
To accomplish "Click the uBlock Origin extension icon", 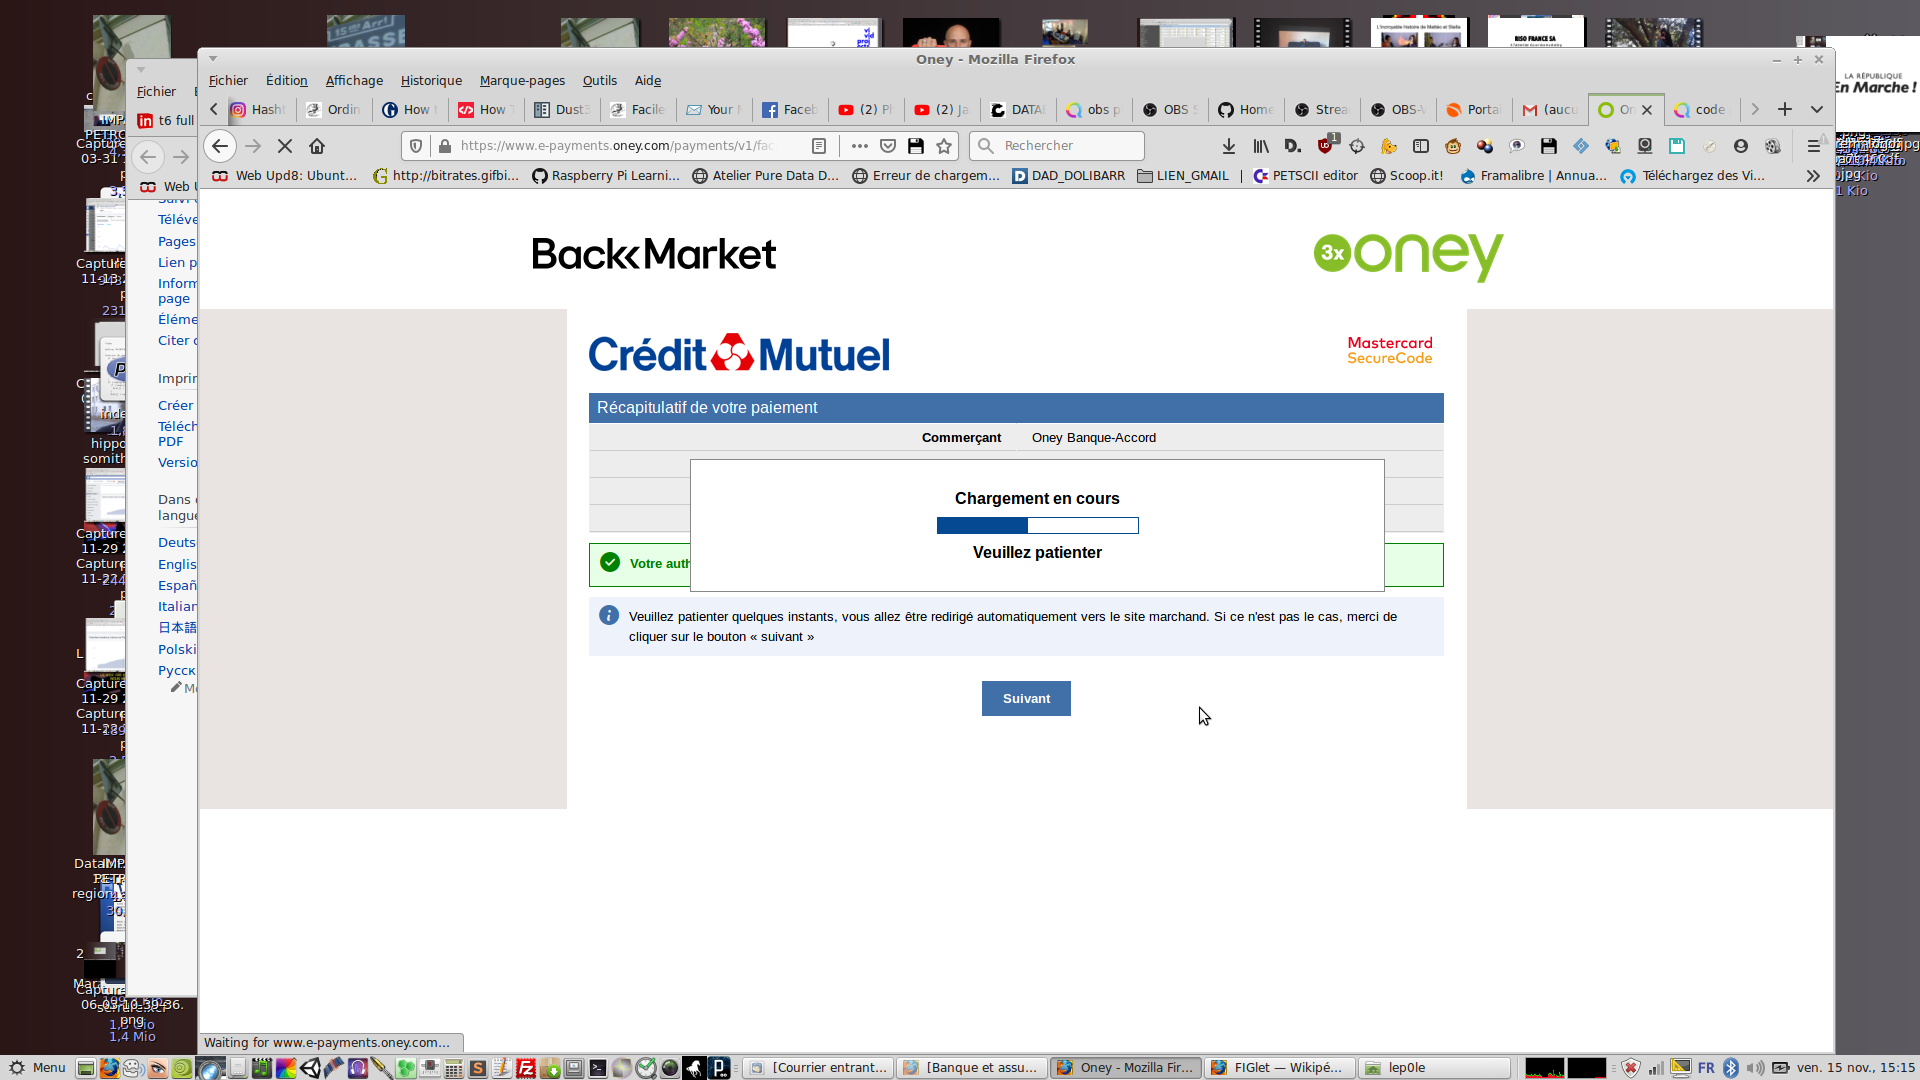I will (1325, 146).
